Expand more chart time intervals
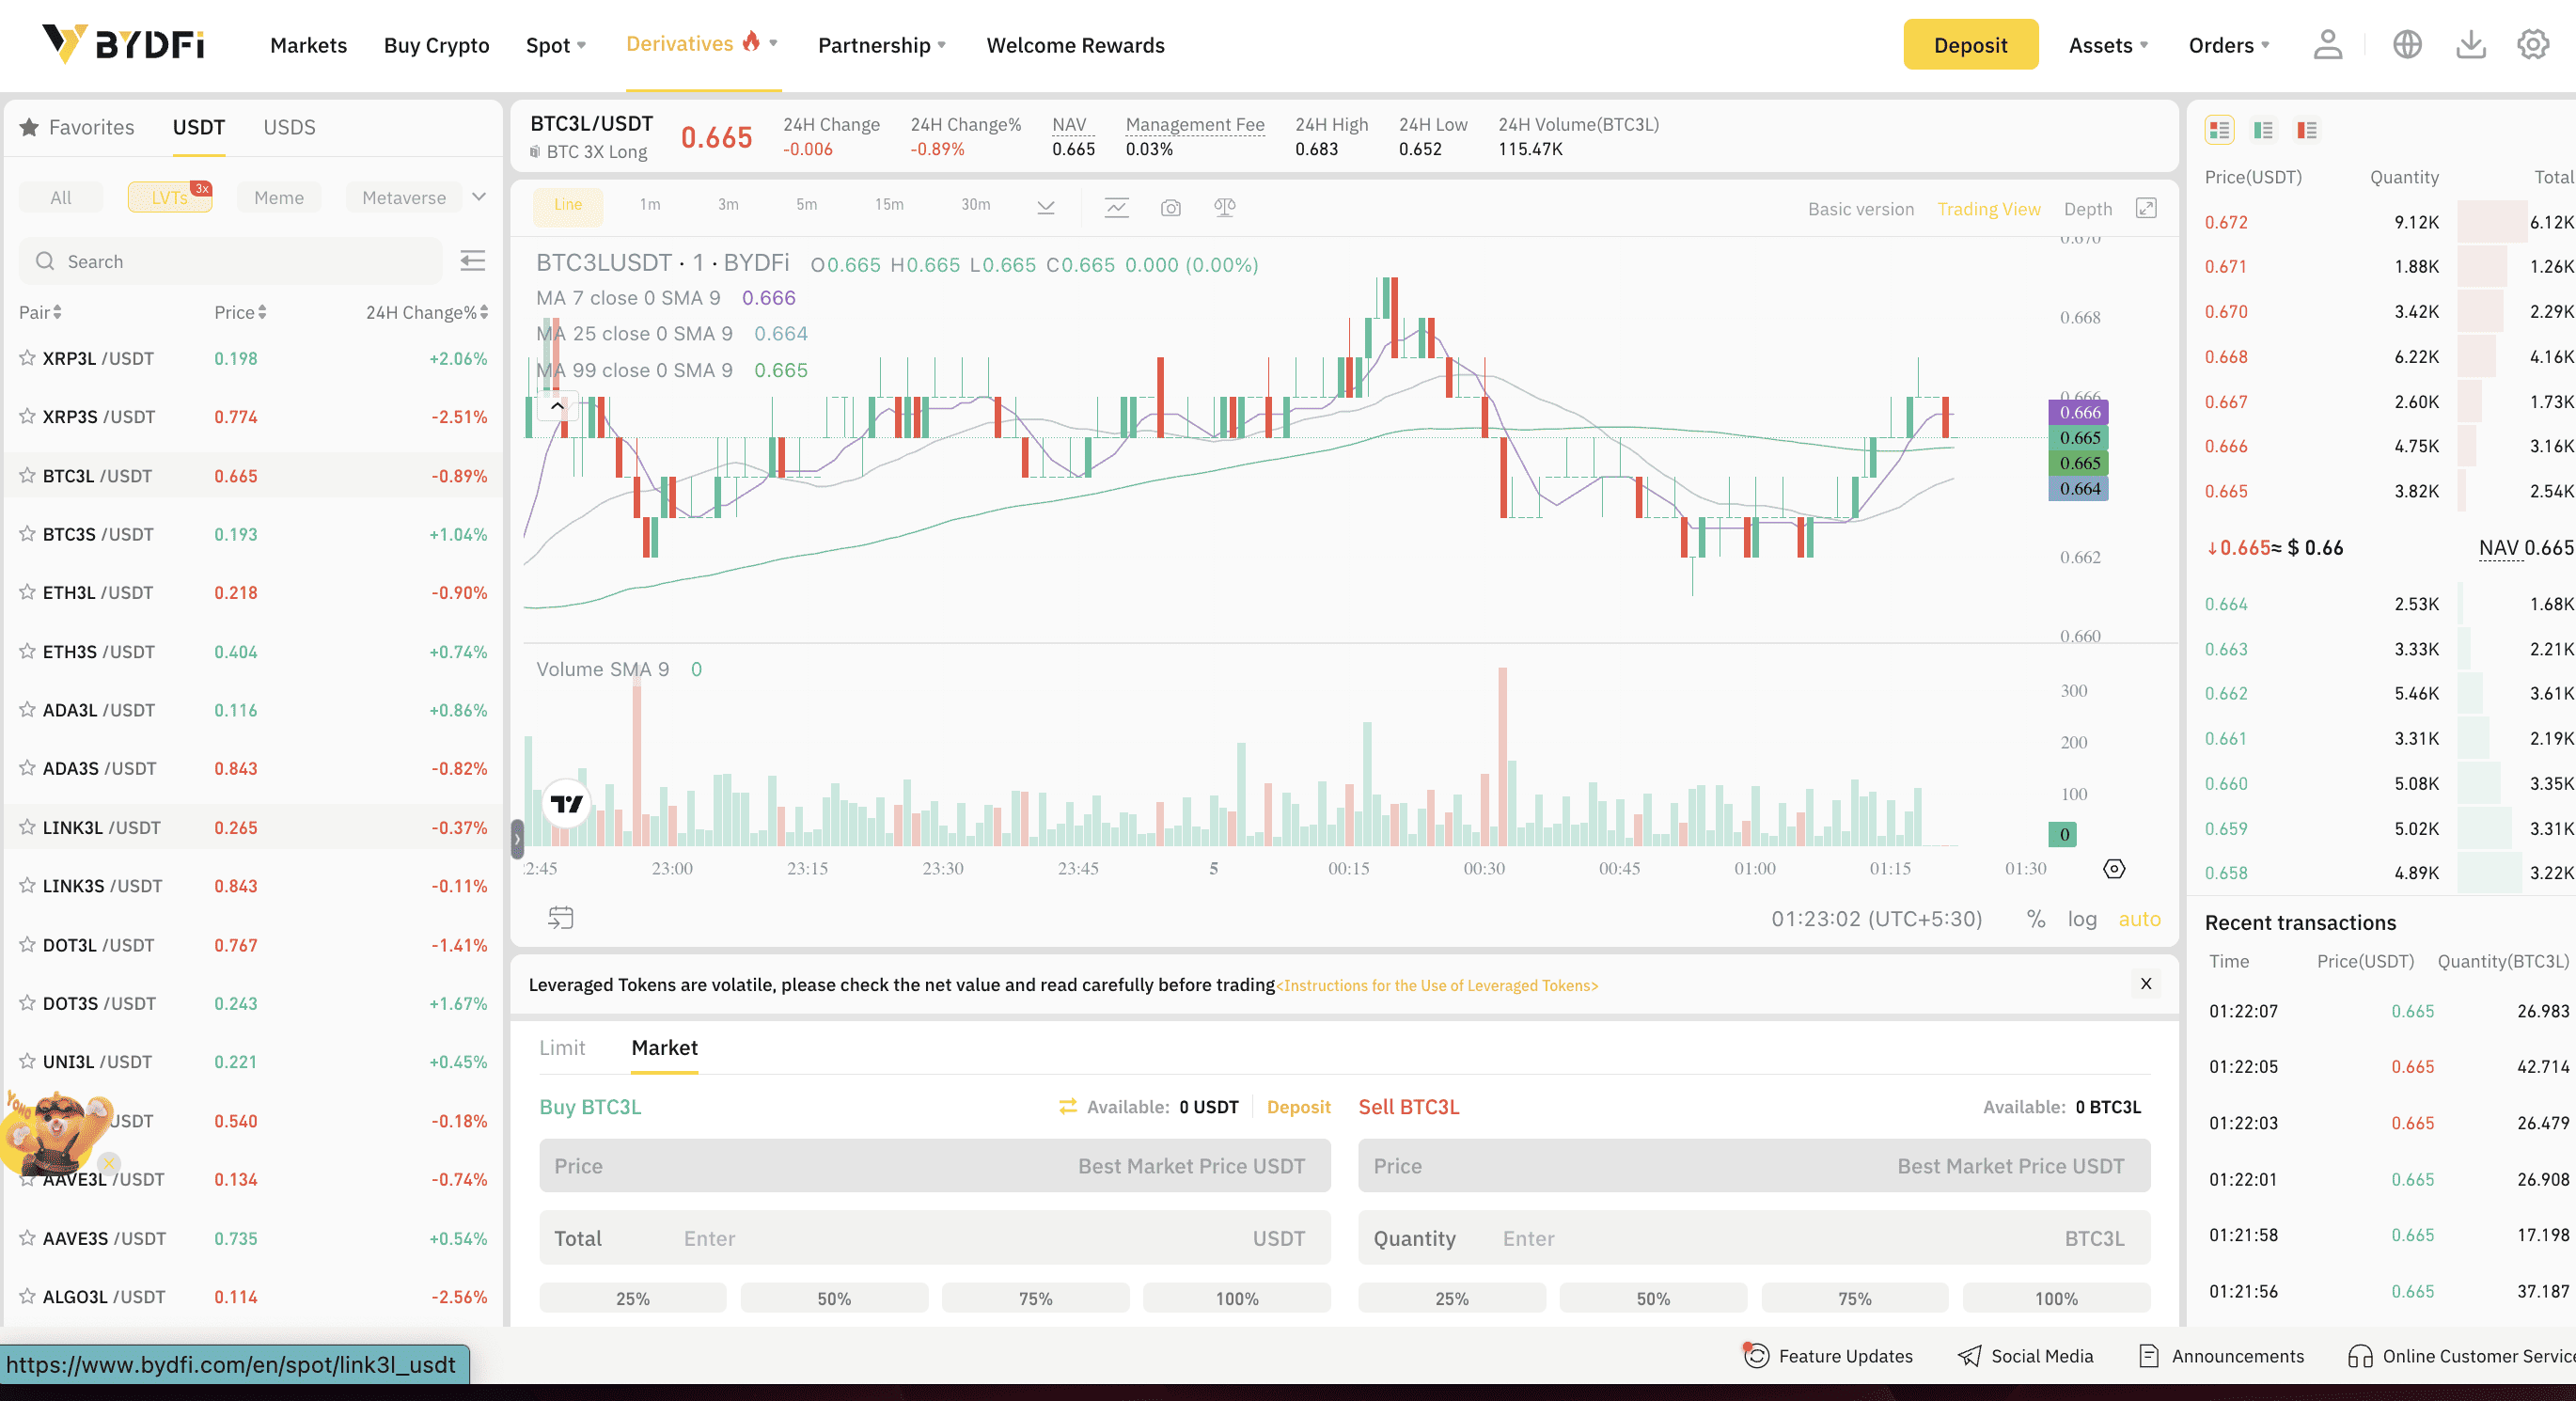The width and height of the screenshot is (2576, 1401). pyautogui.click(x=1045, y=208)
